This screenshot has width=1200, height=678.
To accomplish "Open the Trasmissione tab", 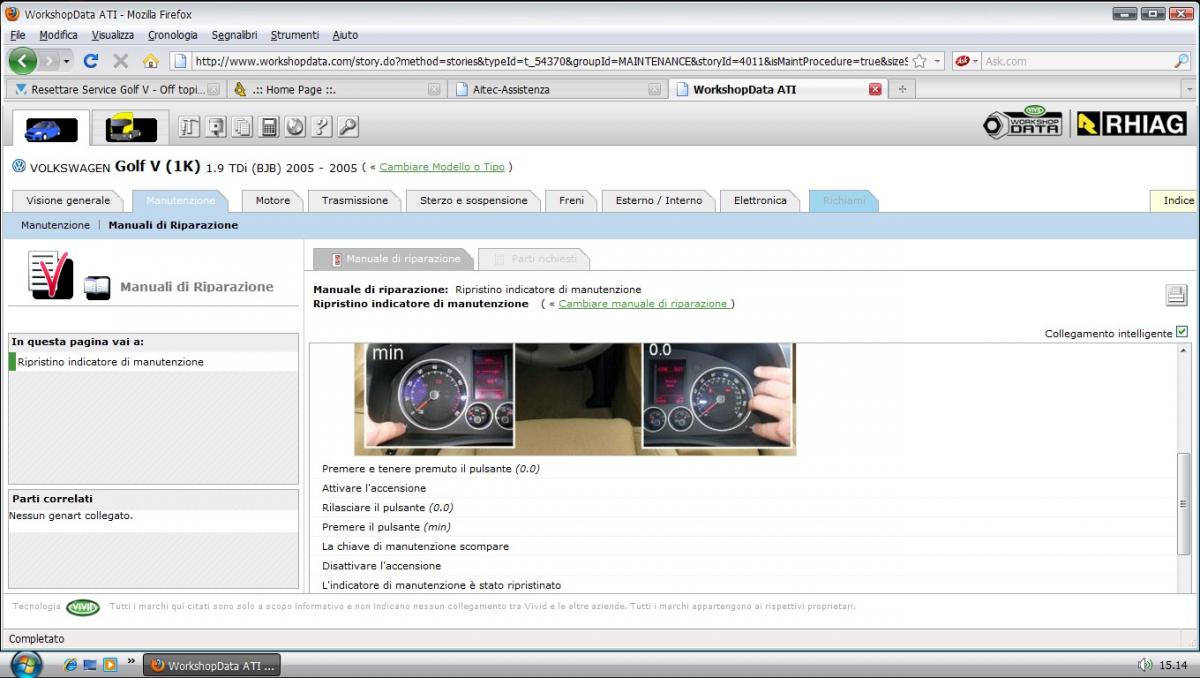I will (x=355, y=200).
